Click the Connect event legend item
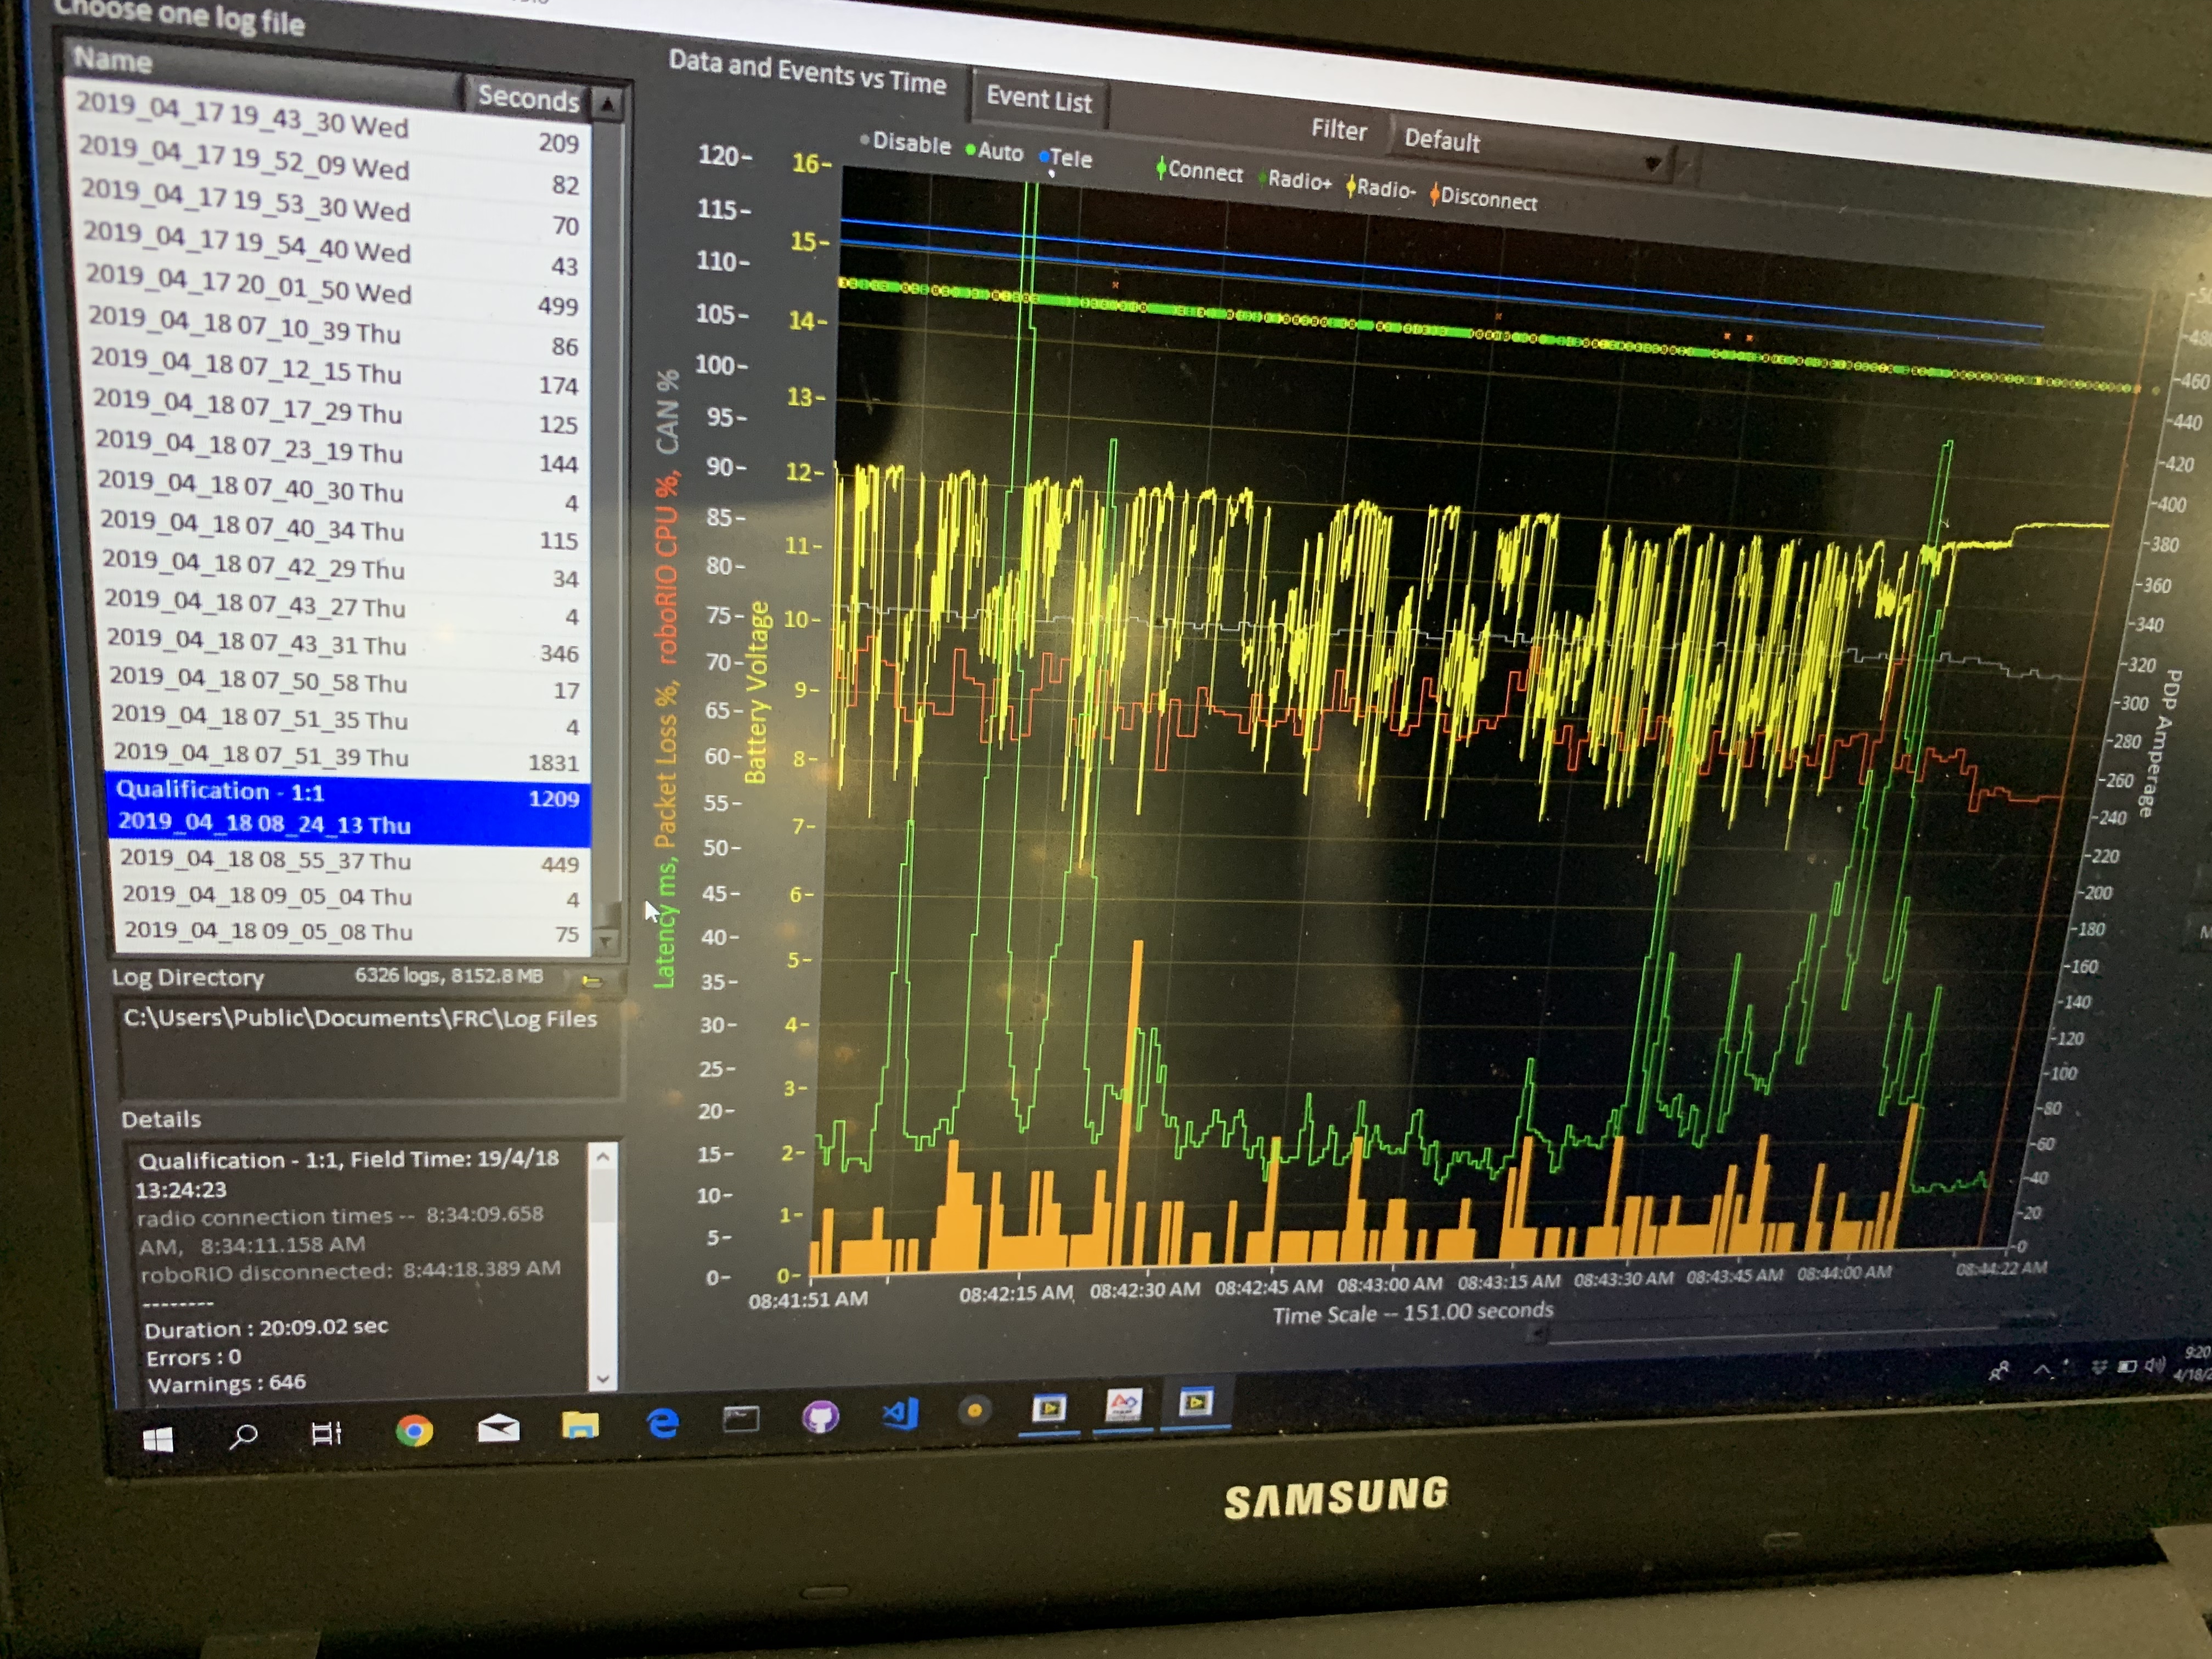The height and width of the screenshot is (1659, 2212). [x=1199, y=171]
